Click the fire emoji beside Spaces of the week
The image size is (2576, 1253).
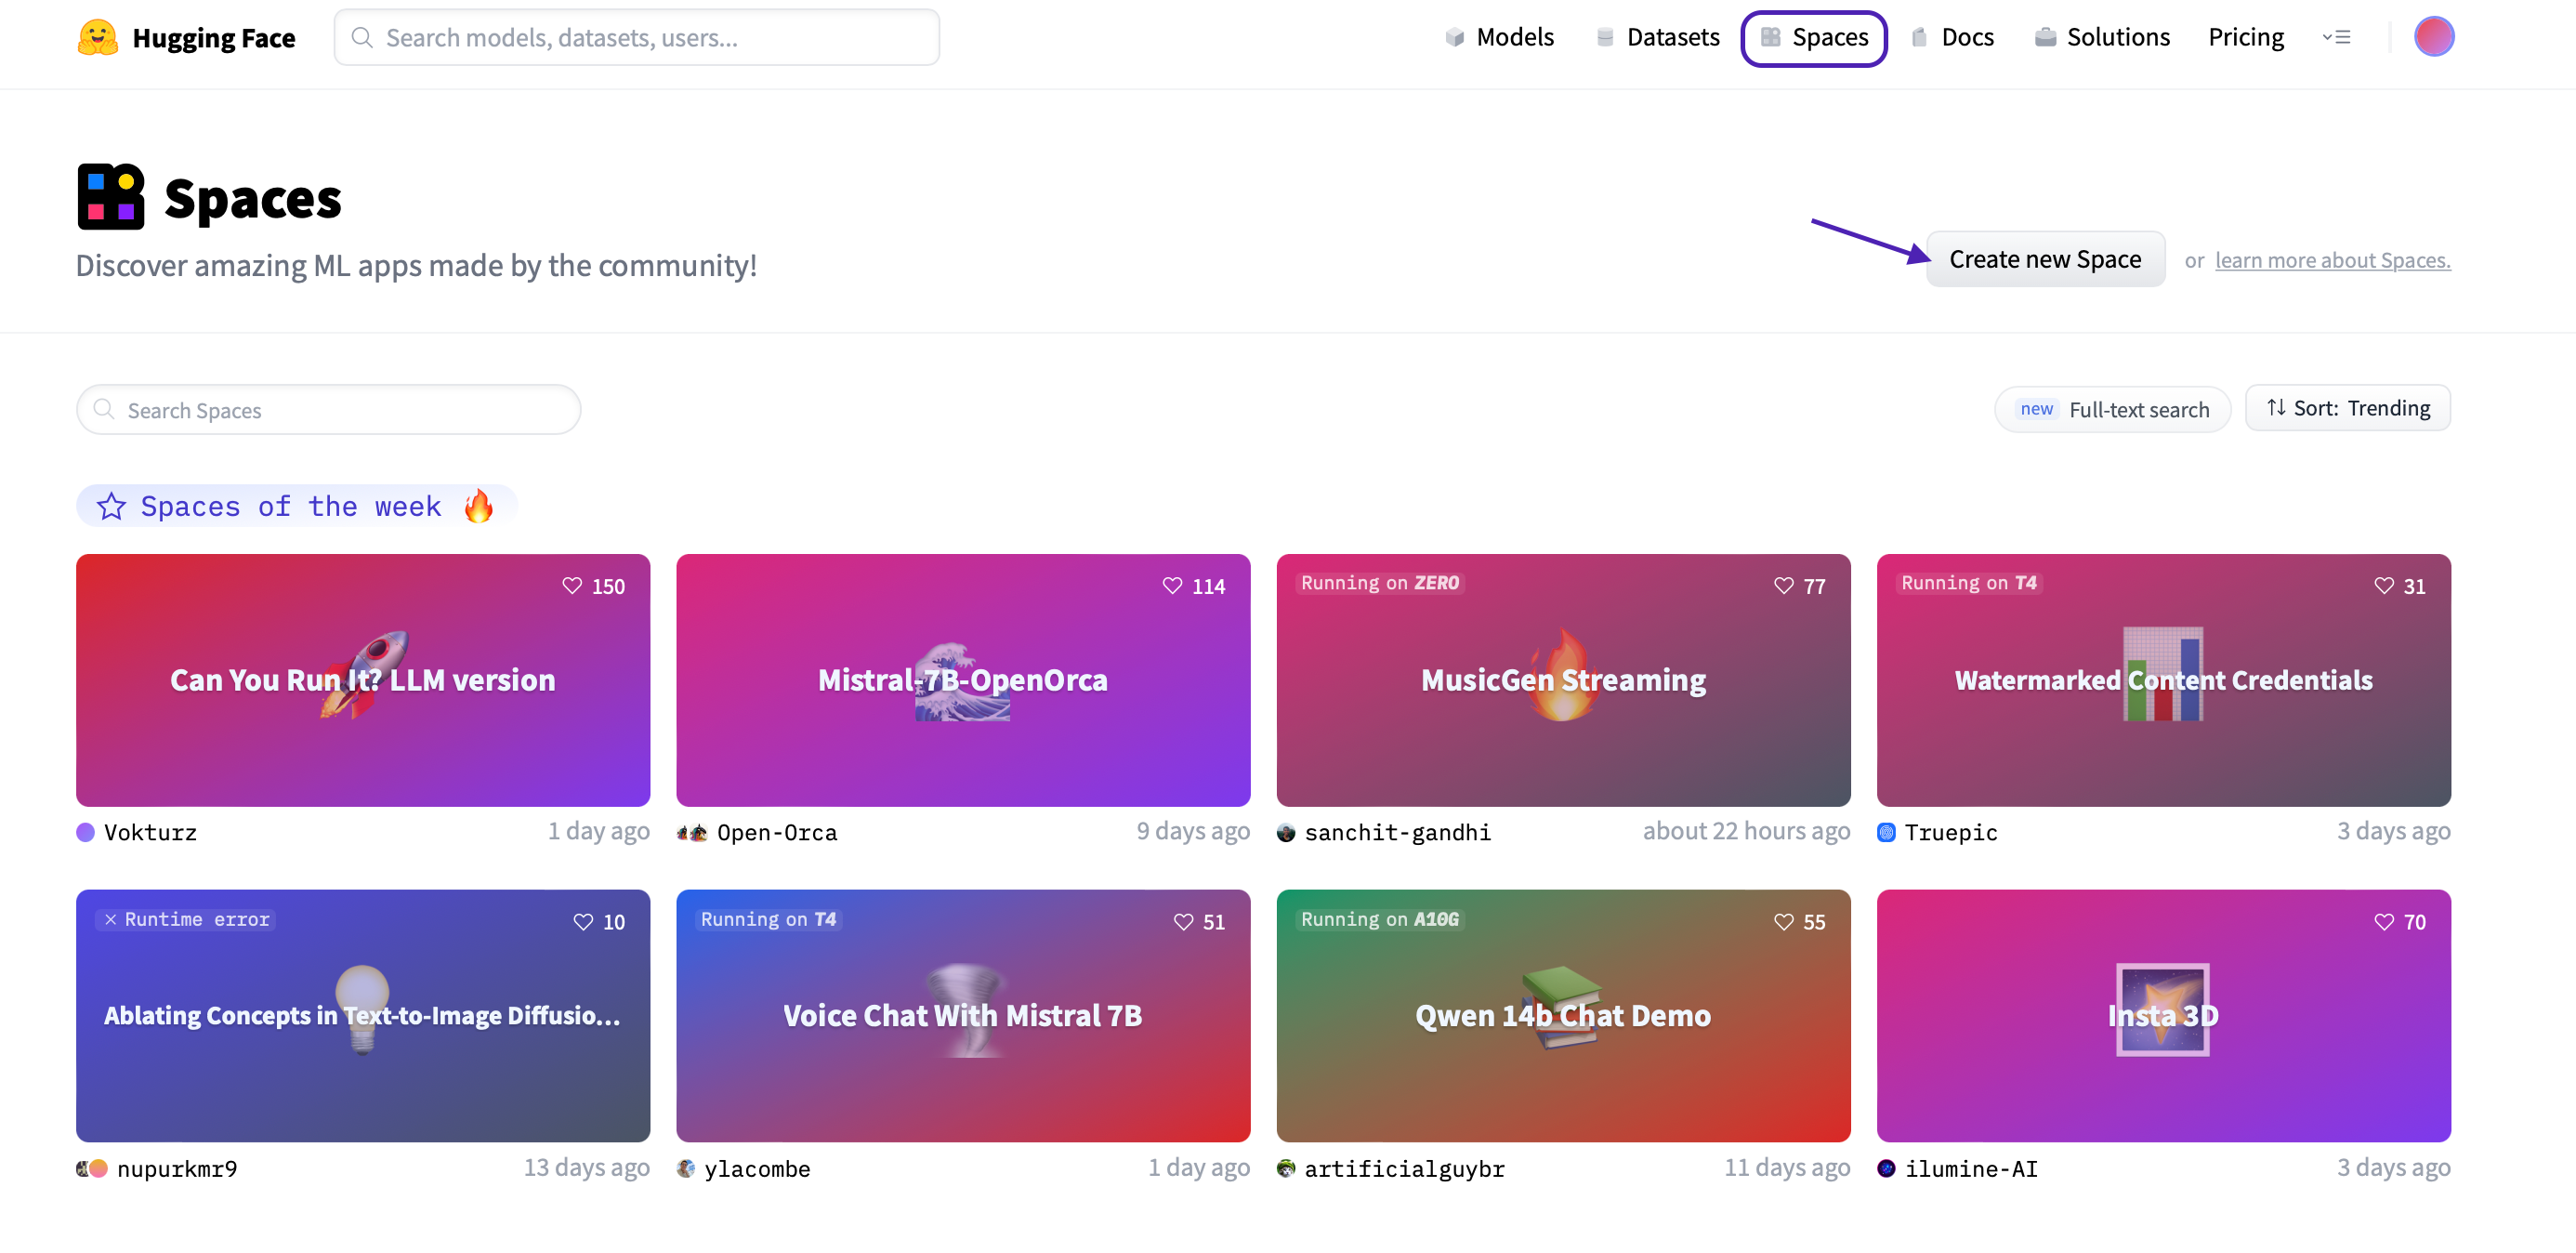[479, 506]
